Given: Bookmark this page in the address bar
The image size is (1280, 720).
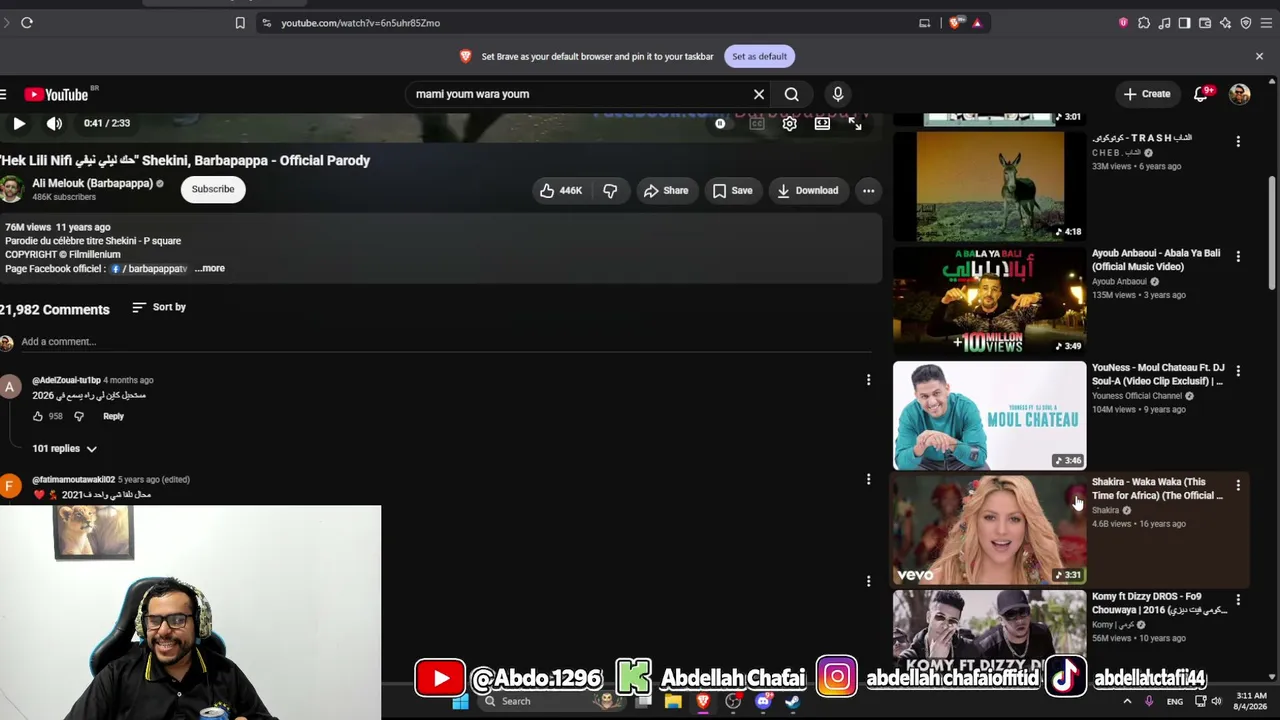Looking at the screenshot, I should click(240, 23).
